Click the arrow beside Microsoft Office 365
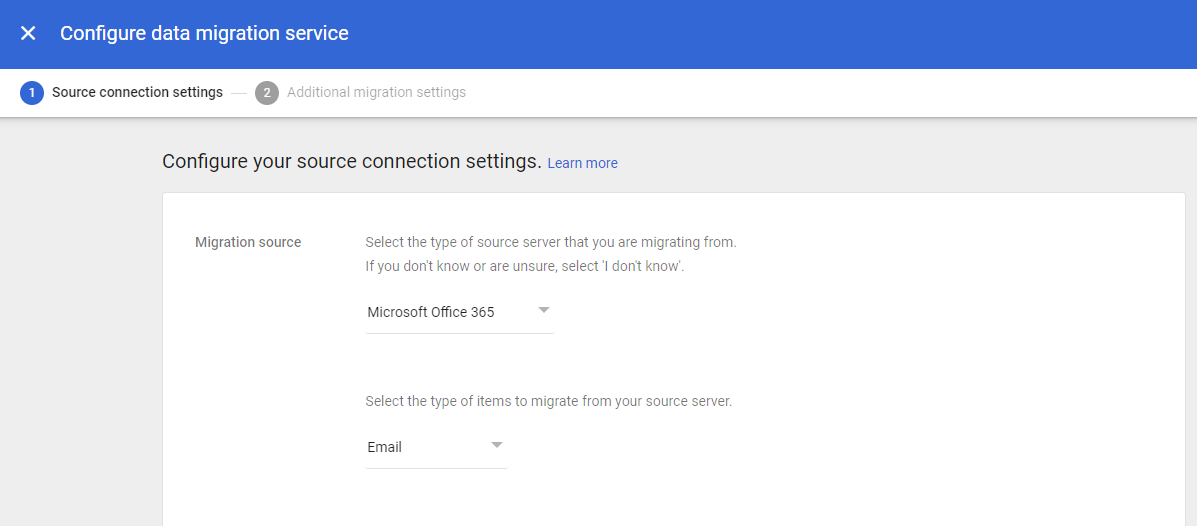The image size is (1197, 526). (544, 310)
